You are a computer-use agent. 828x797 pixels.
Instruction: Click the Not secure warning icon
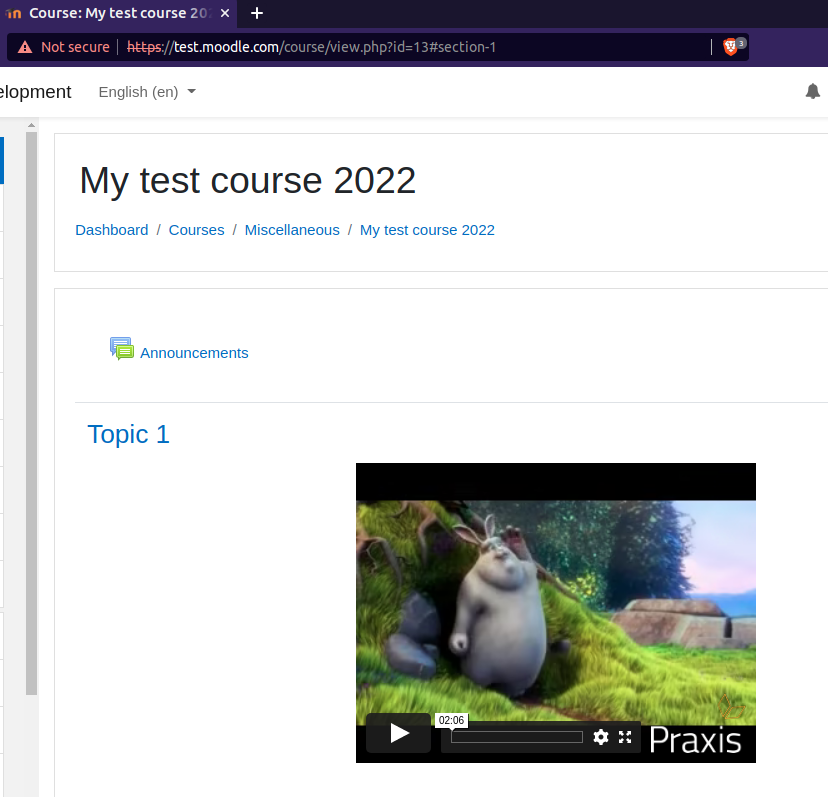pos(25,47)
